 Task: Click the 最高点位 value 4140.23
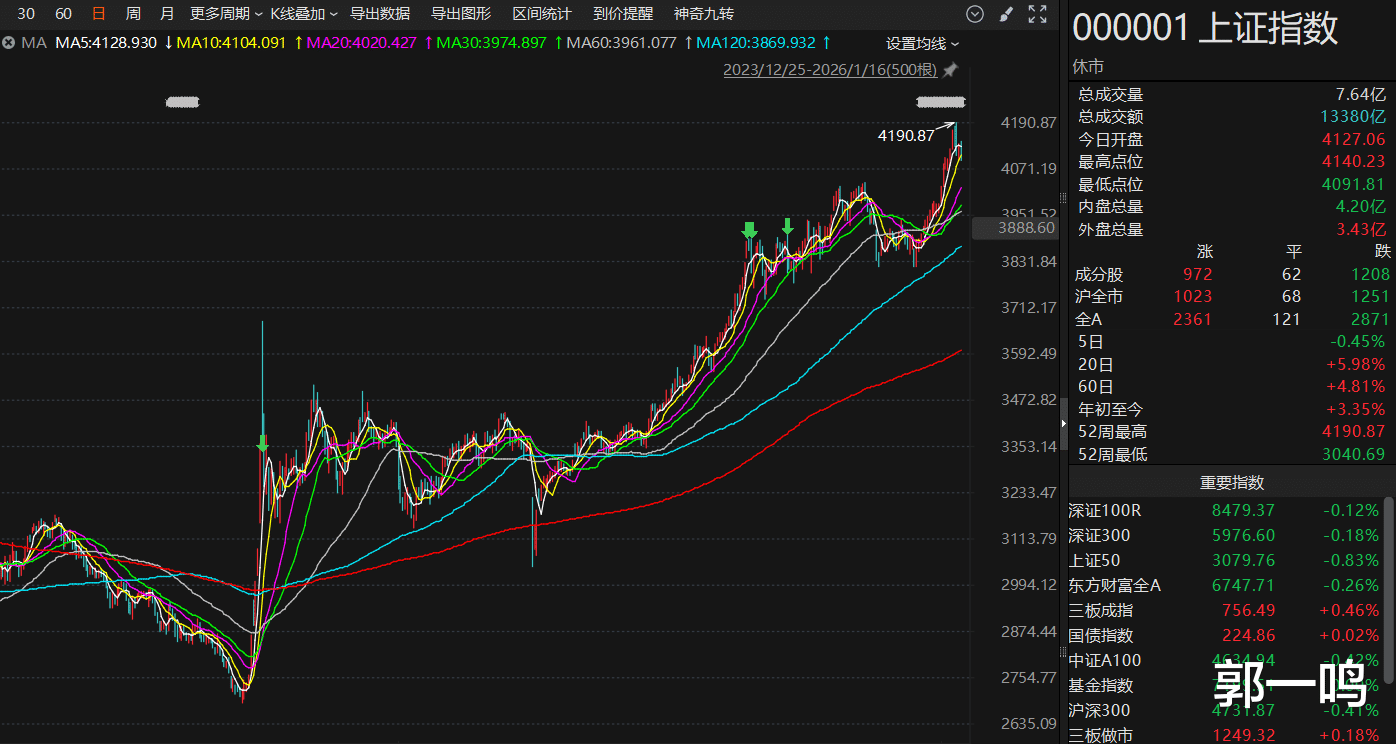click(x=1354, y=162)
